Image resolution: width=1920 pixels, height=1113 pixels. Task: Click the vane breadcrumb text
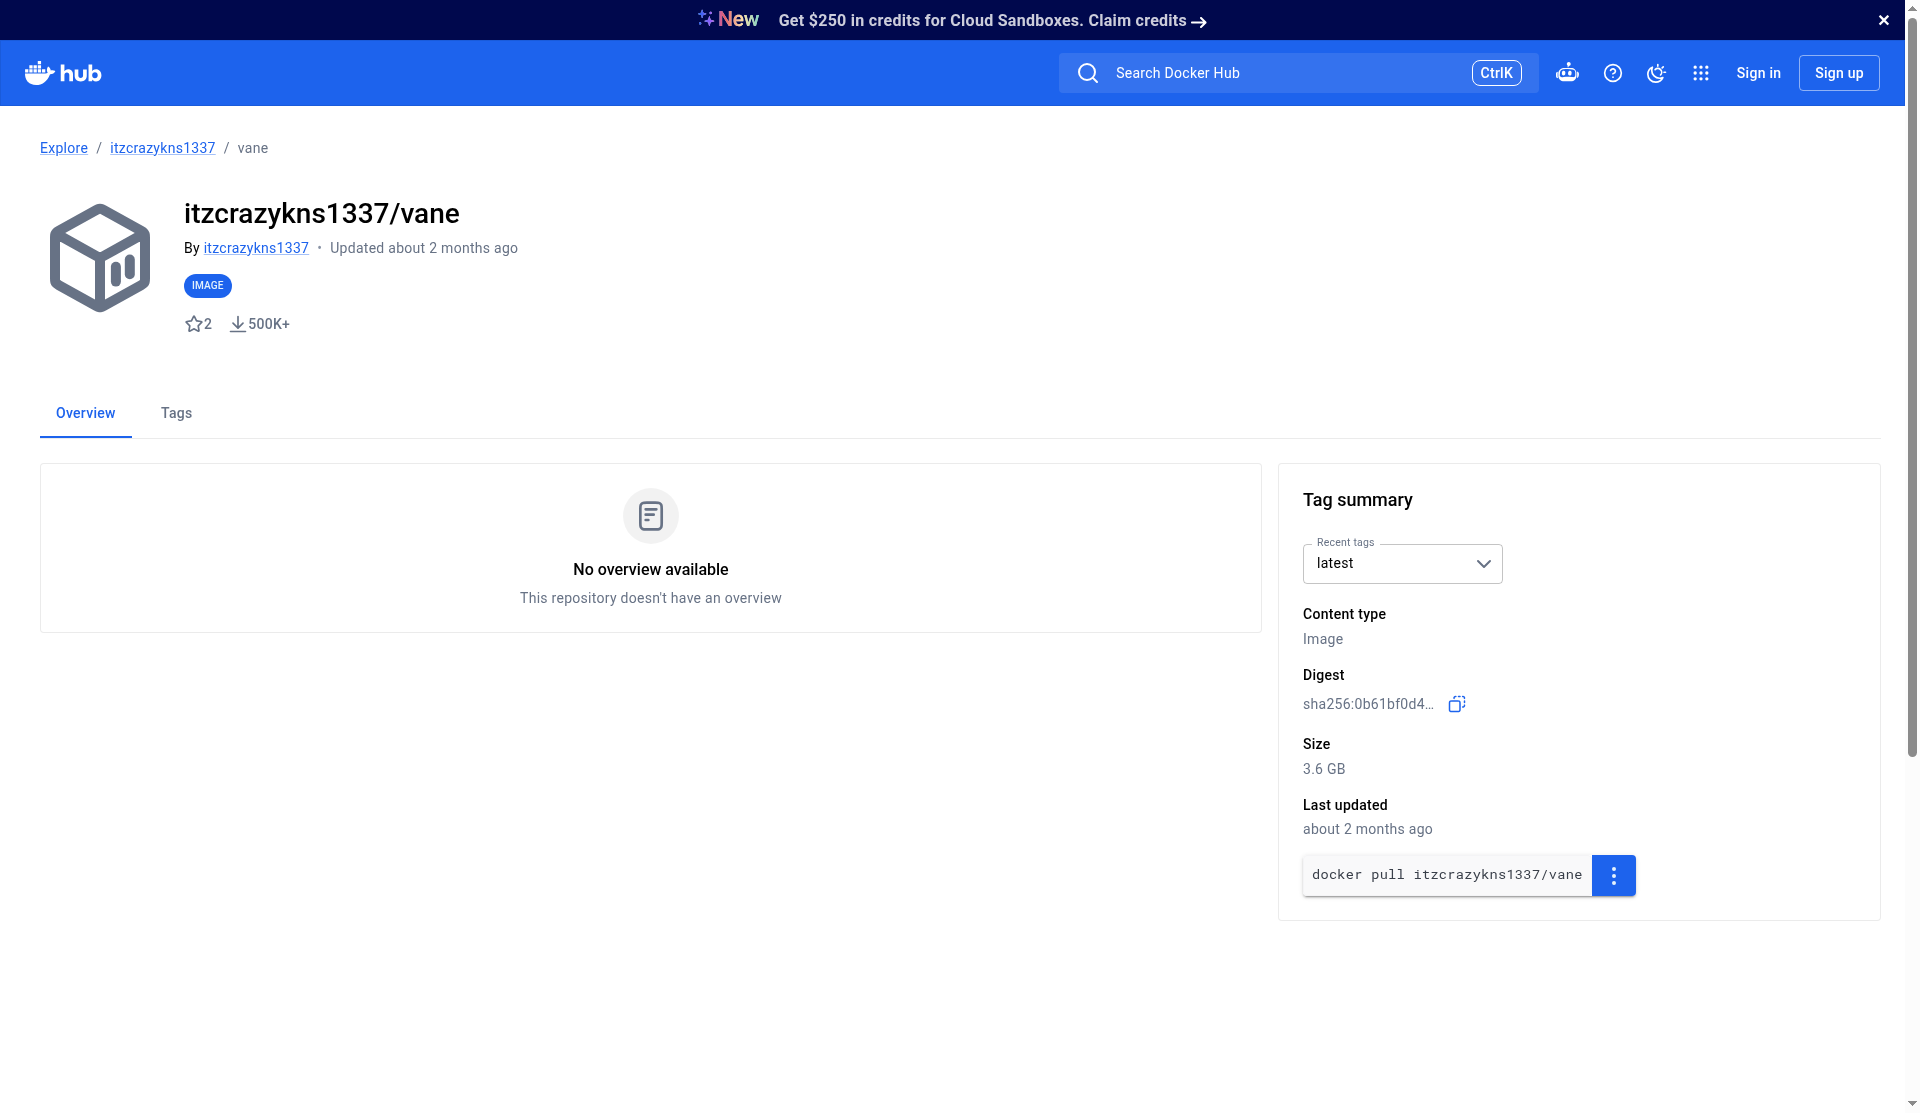point(253,148)
